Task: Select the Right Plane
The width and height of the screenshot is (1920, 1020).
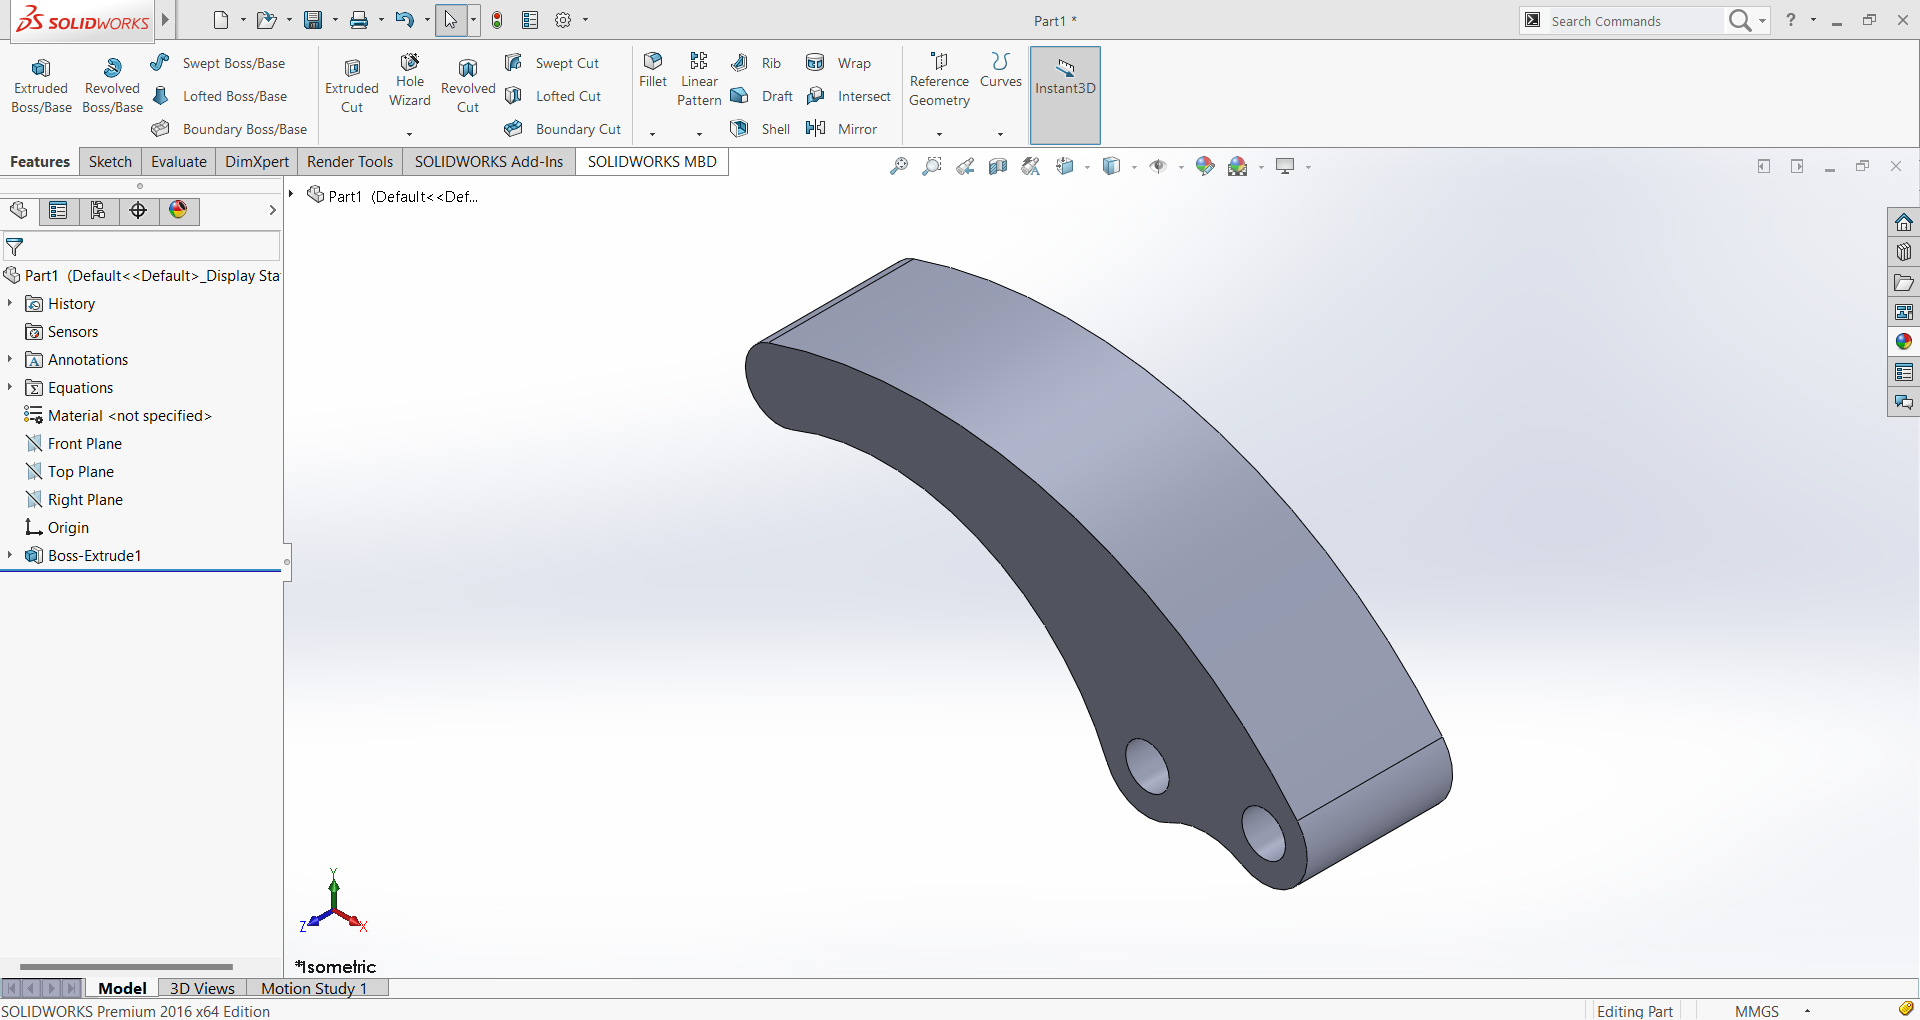Action: pyautogui.click(x=74, y=499)
